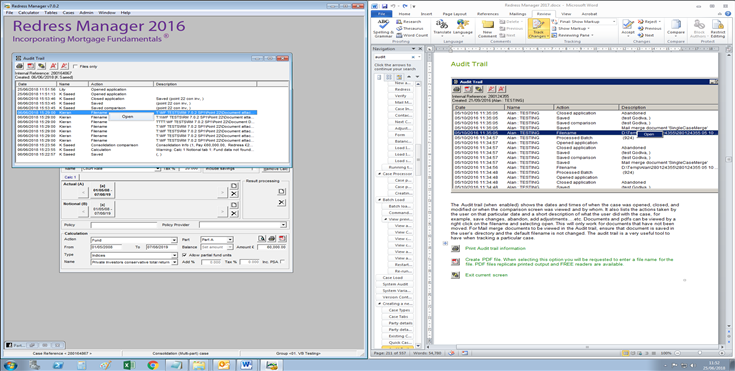735x371 pixels.
Task: Click the Amount £ input field
Action: pyautogui.click(x=272, y=247)
